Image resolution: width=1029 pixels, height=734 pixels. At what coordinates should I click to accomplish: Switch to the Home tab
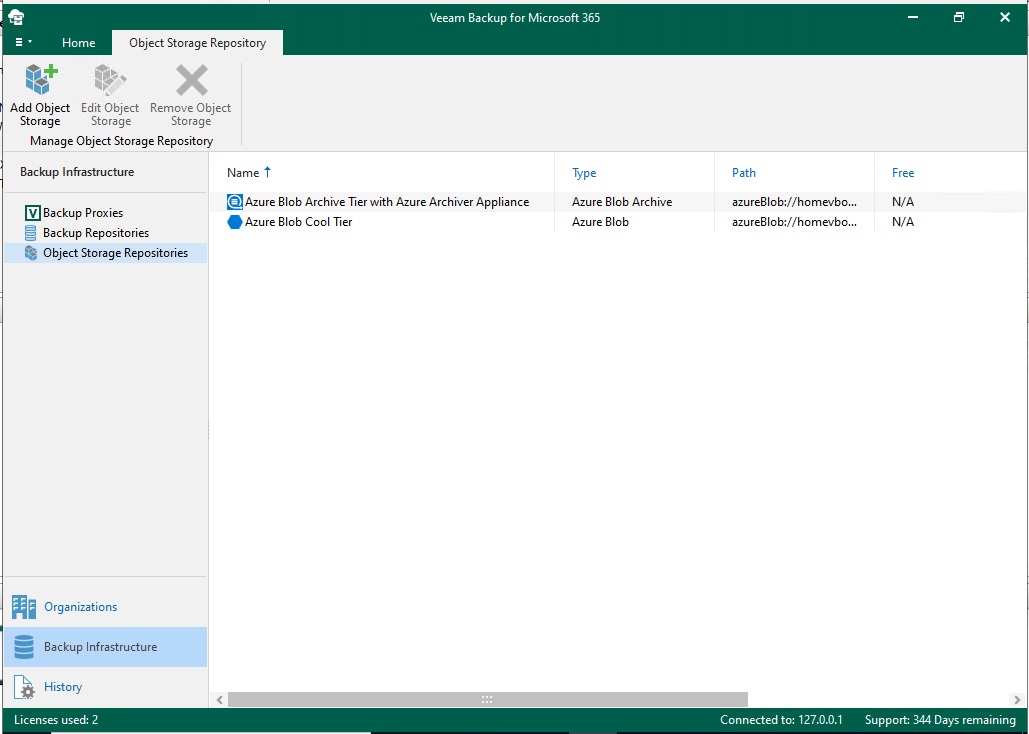point(78,43)
